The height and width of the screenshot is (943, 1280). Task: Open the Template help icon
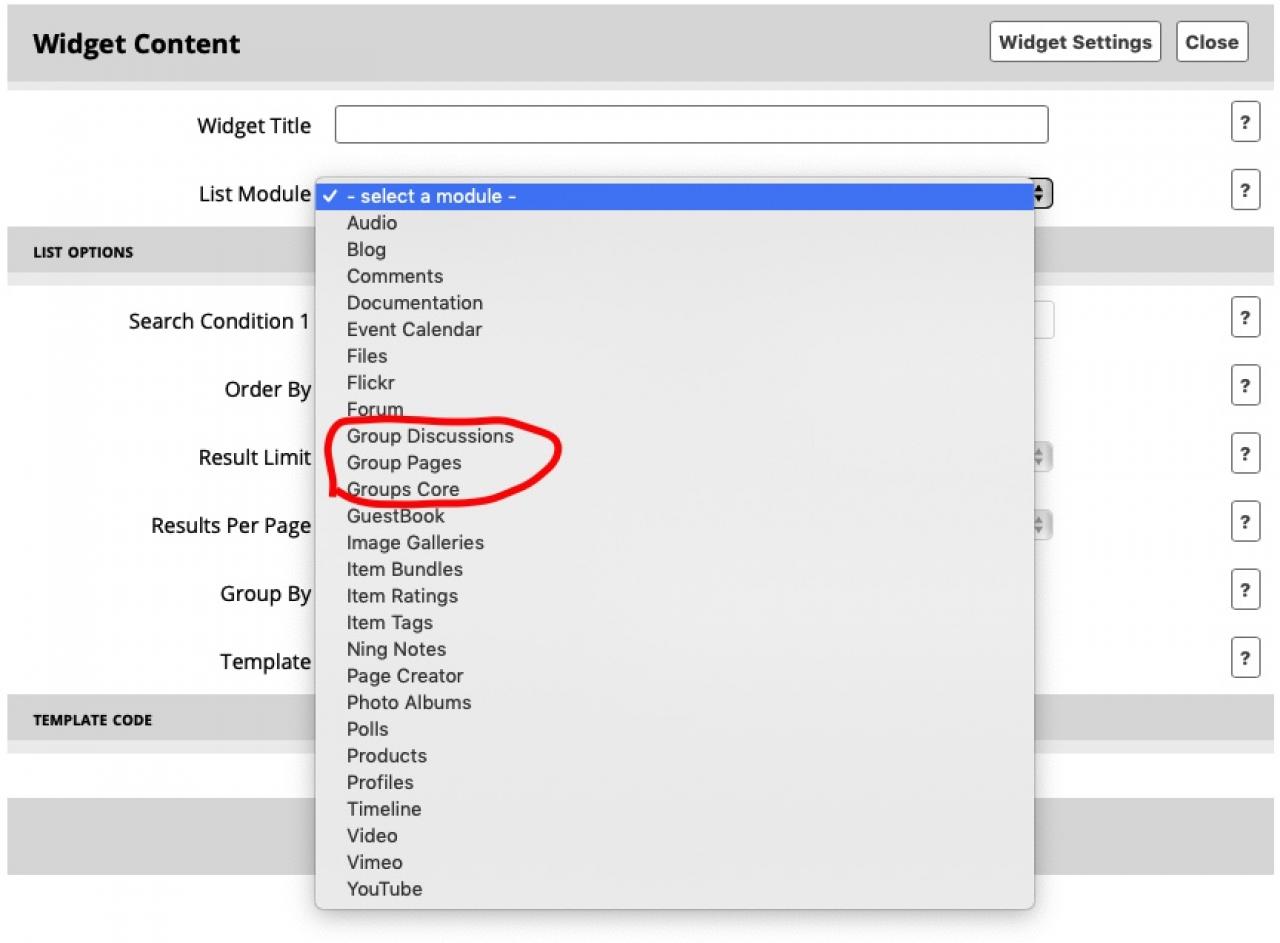[1245, 658]
